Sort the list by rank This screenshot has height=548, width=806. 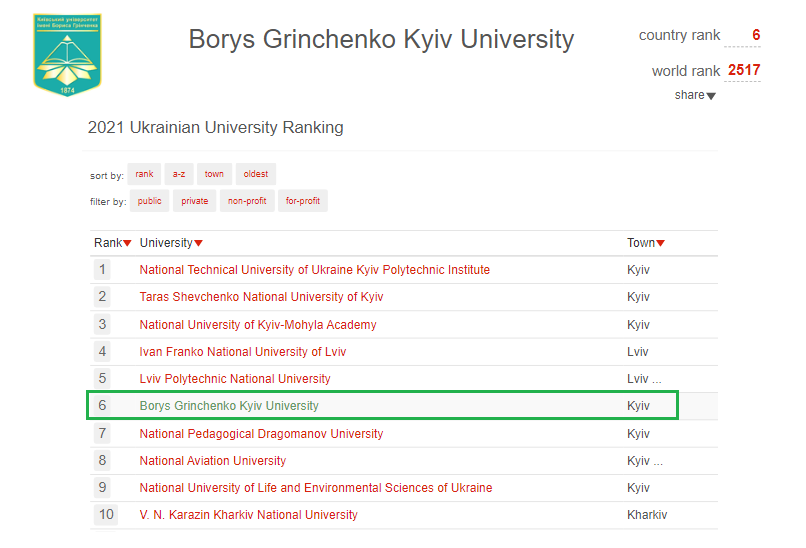tap(144, 174)
